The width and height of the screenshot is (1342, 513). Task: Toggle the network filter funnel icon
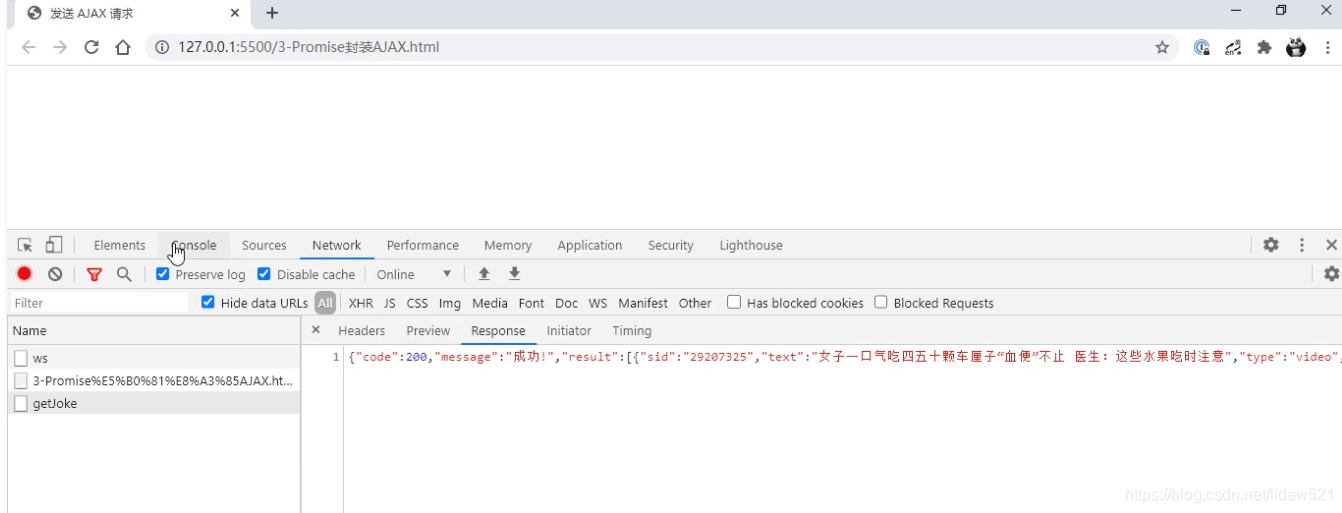click(x=94, y=274)
